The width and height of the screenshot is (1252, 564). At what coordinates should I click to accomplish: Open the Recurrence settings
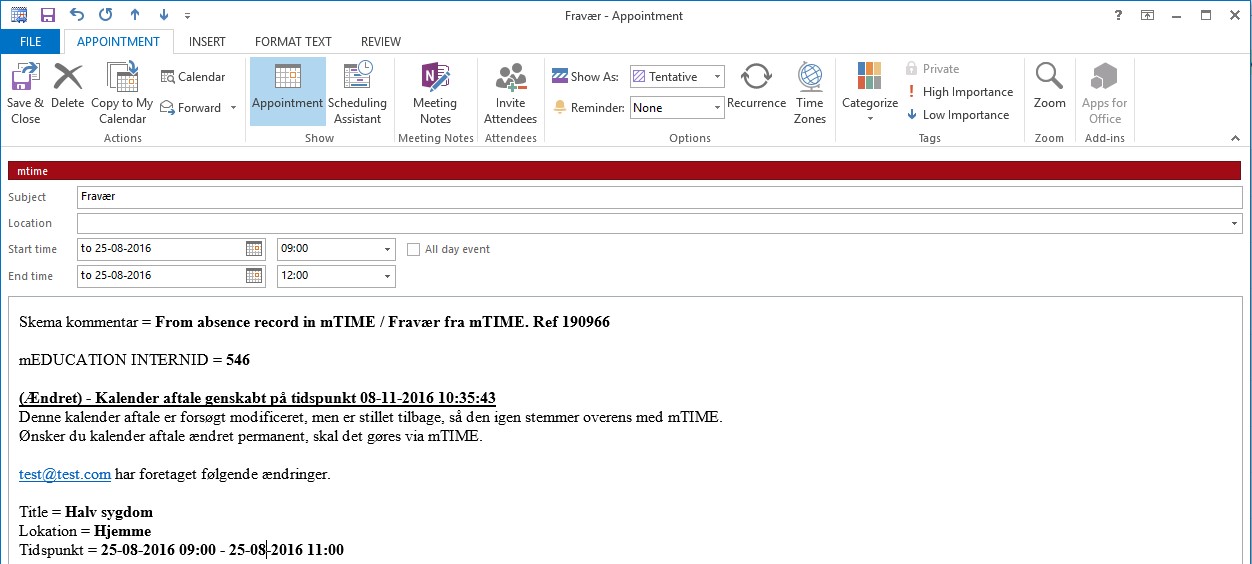756,78
